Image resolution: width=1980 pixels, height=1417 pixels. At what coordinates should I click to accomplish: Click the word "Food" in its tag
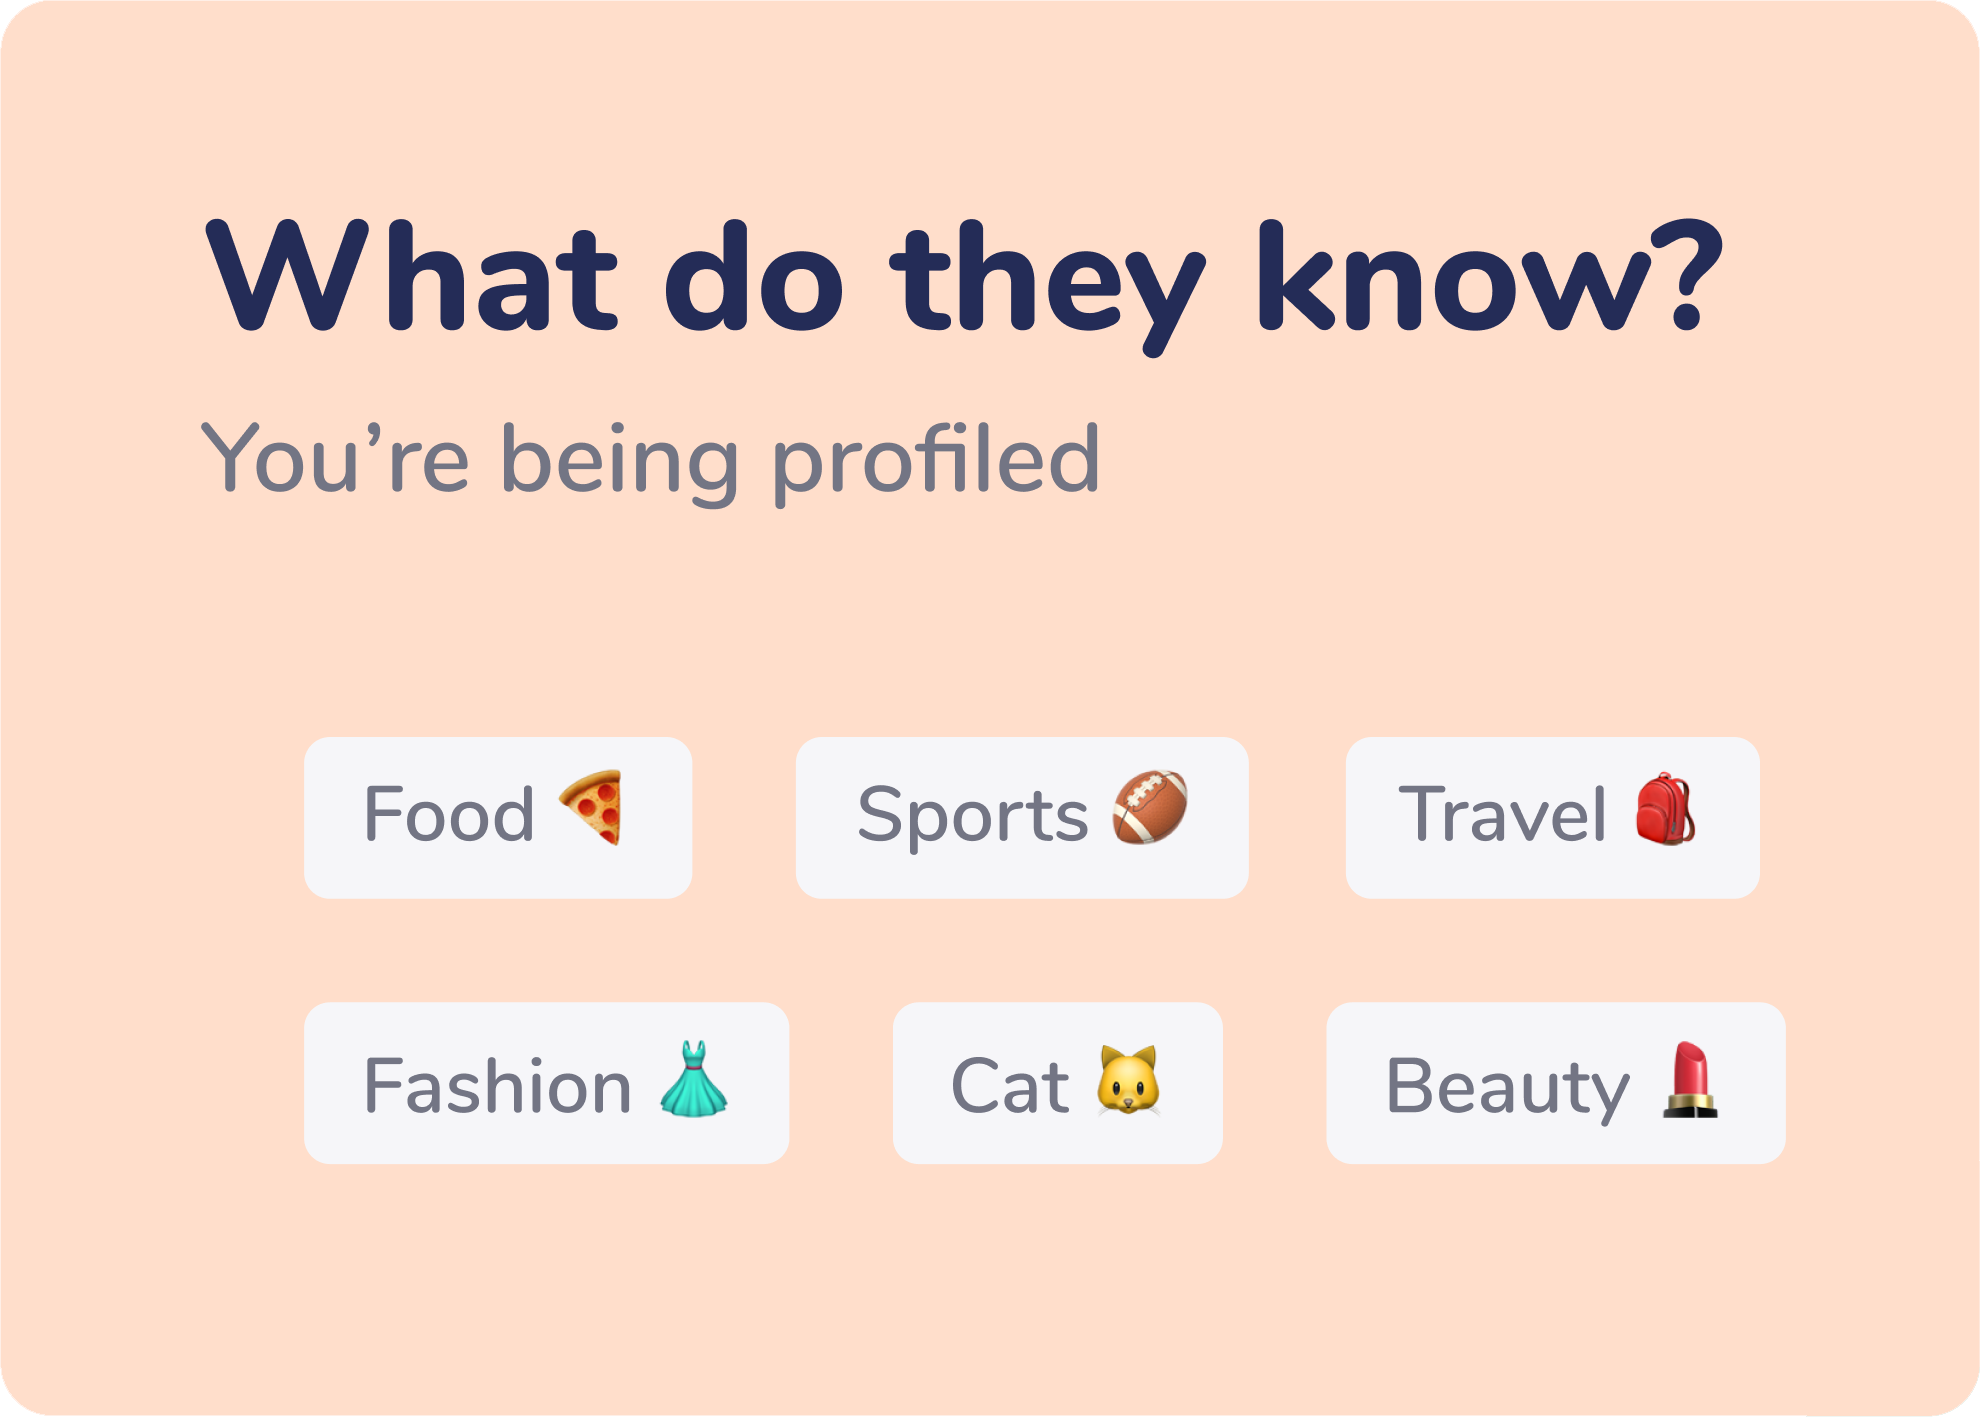449,815
